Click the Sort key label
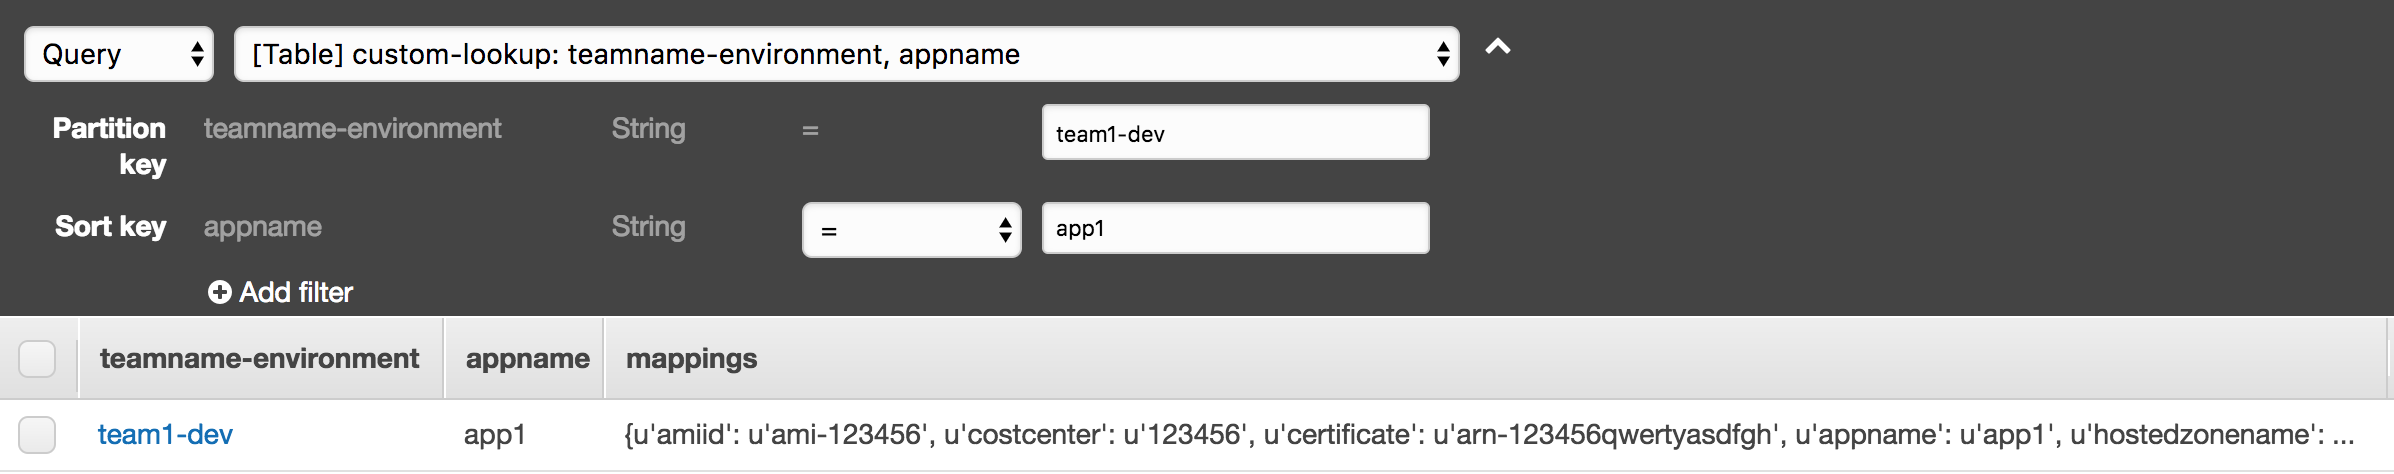 [110, 227]
